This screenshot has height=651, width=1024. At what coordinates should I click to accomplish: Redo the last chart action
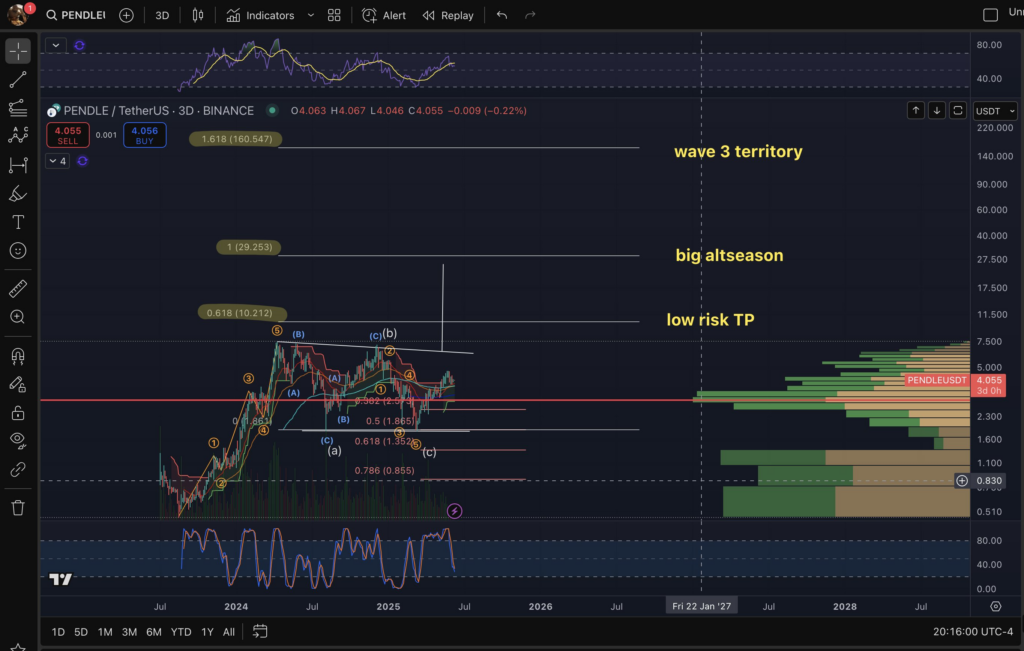(530, 15)
